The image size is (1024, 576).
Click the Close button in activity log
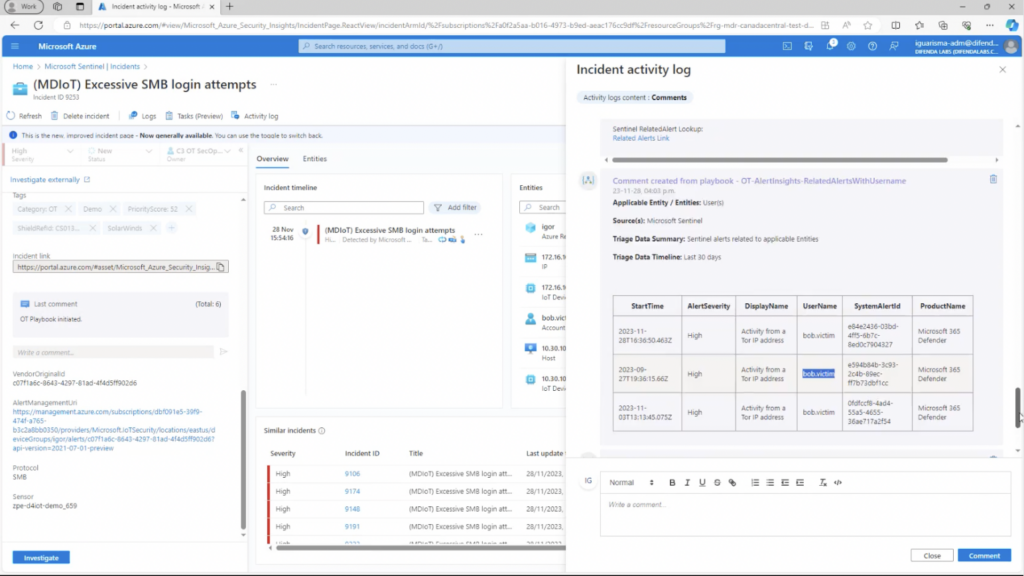point(932,556)
